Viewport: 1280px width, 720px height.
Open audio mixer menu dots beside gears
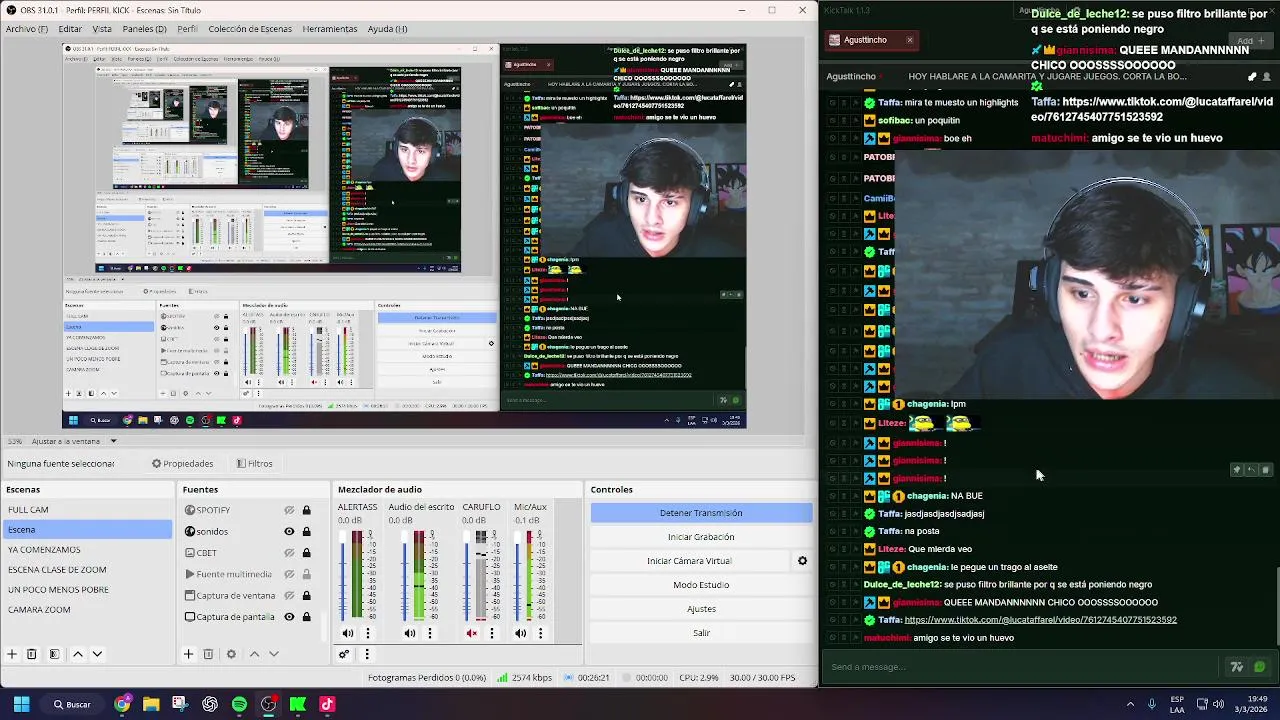point(367,654)
